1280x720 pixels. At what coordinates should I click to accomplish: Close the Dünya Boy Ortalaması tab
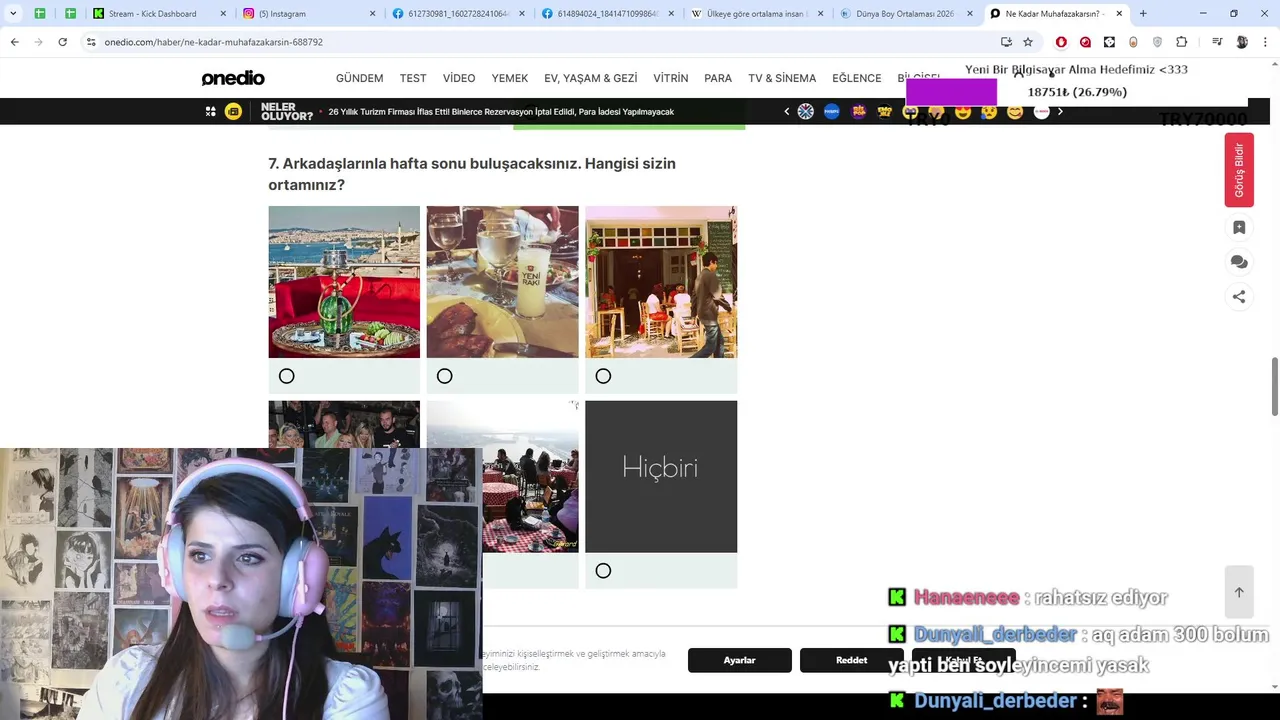[970, 14]
